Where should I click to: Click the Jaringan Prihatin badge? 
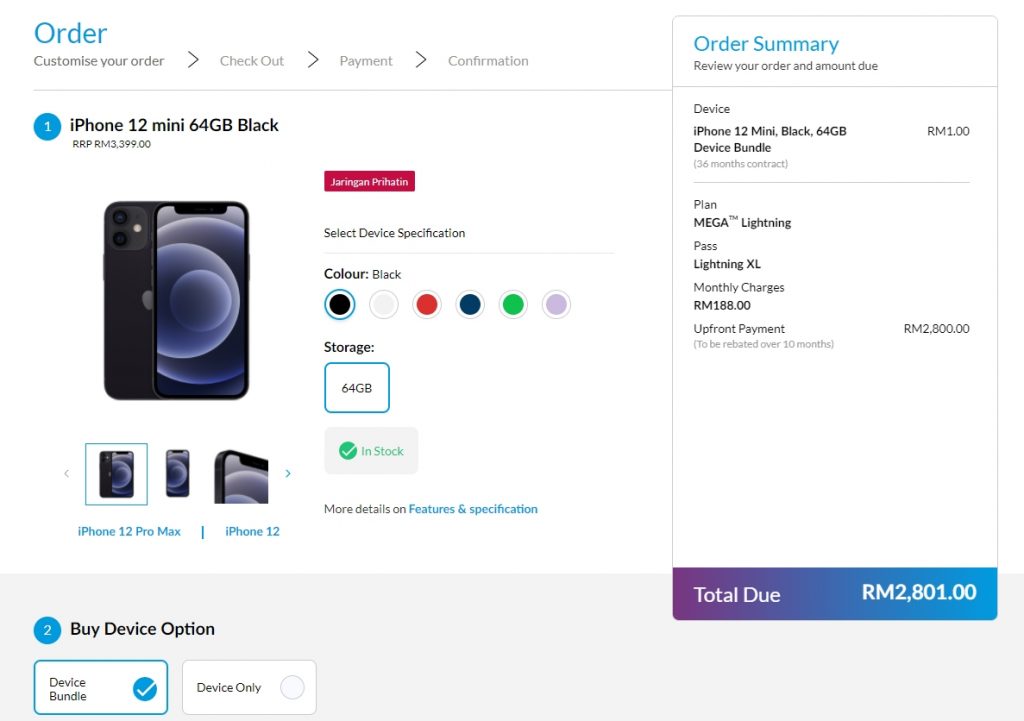[x=369, y=182]
